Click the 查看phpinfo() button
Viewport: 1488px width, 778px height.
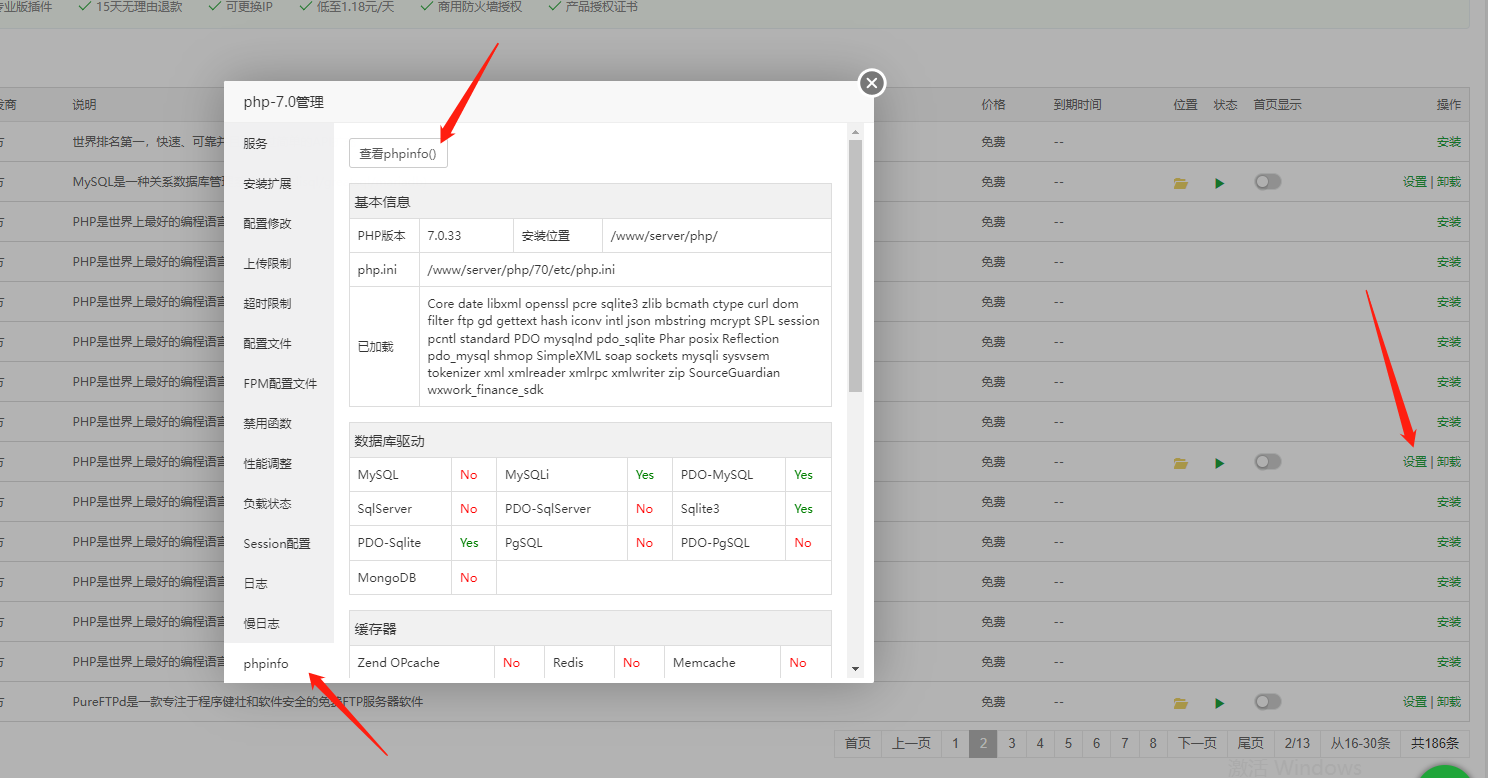pyautogui.click(x=398, y=154)
